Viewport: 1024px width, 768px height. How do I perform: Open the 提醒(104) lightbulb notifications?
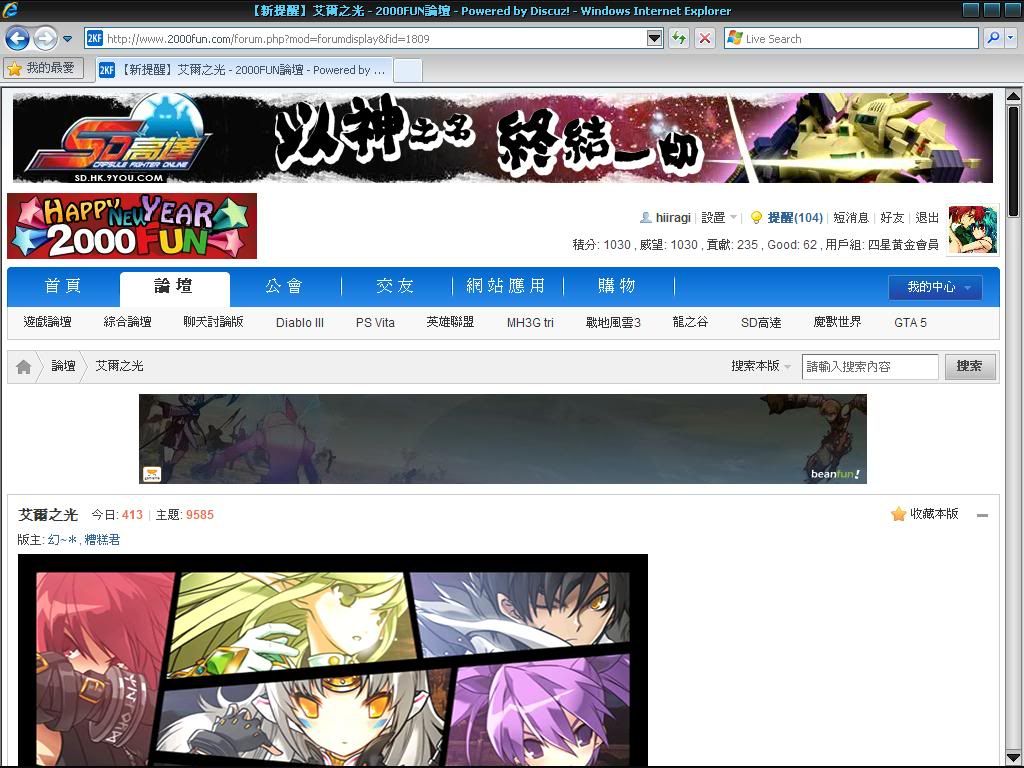(756, 217)
